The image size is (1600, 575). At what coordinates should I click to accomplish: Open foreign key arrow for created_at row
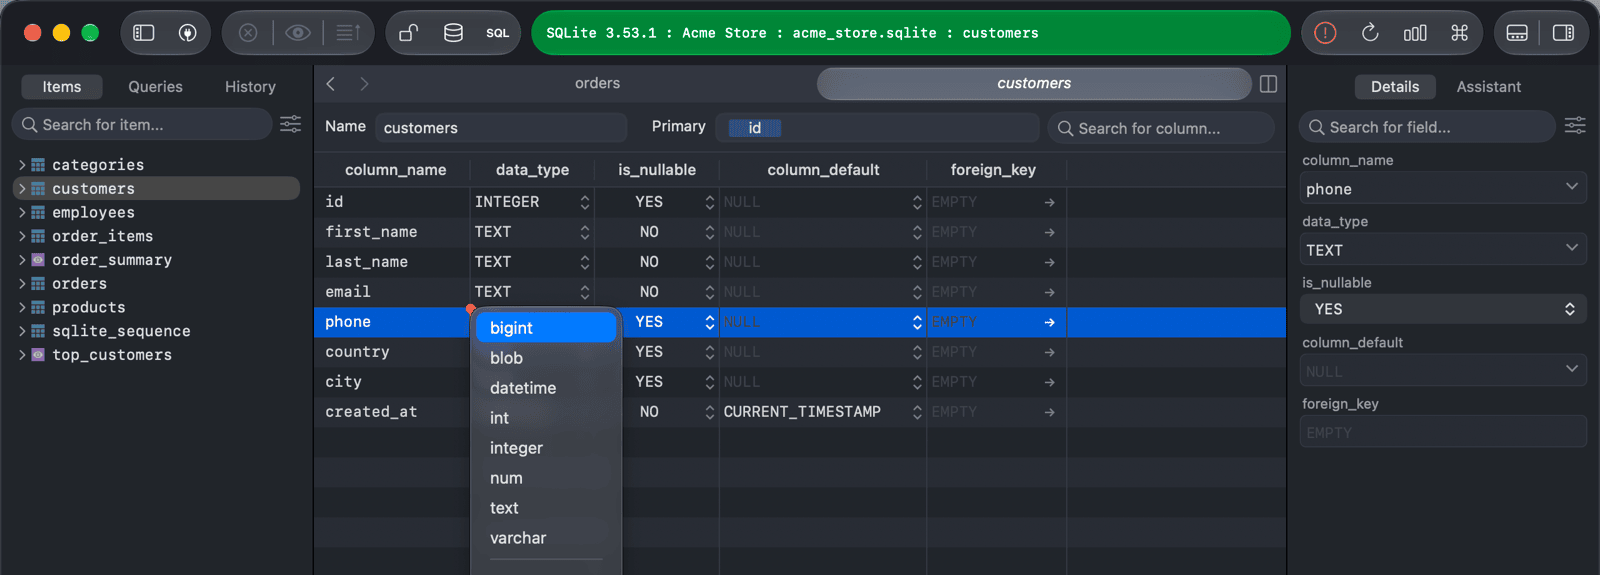(1049, 412)
